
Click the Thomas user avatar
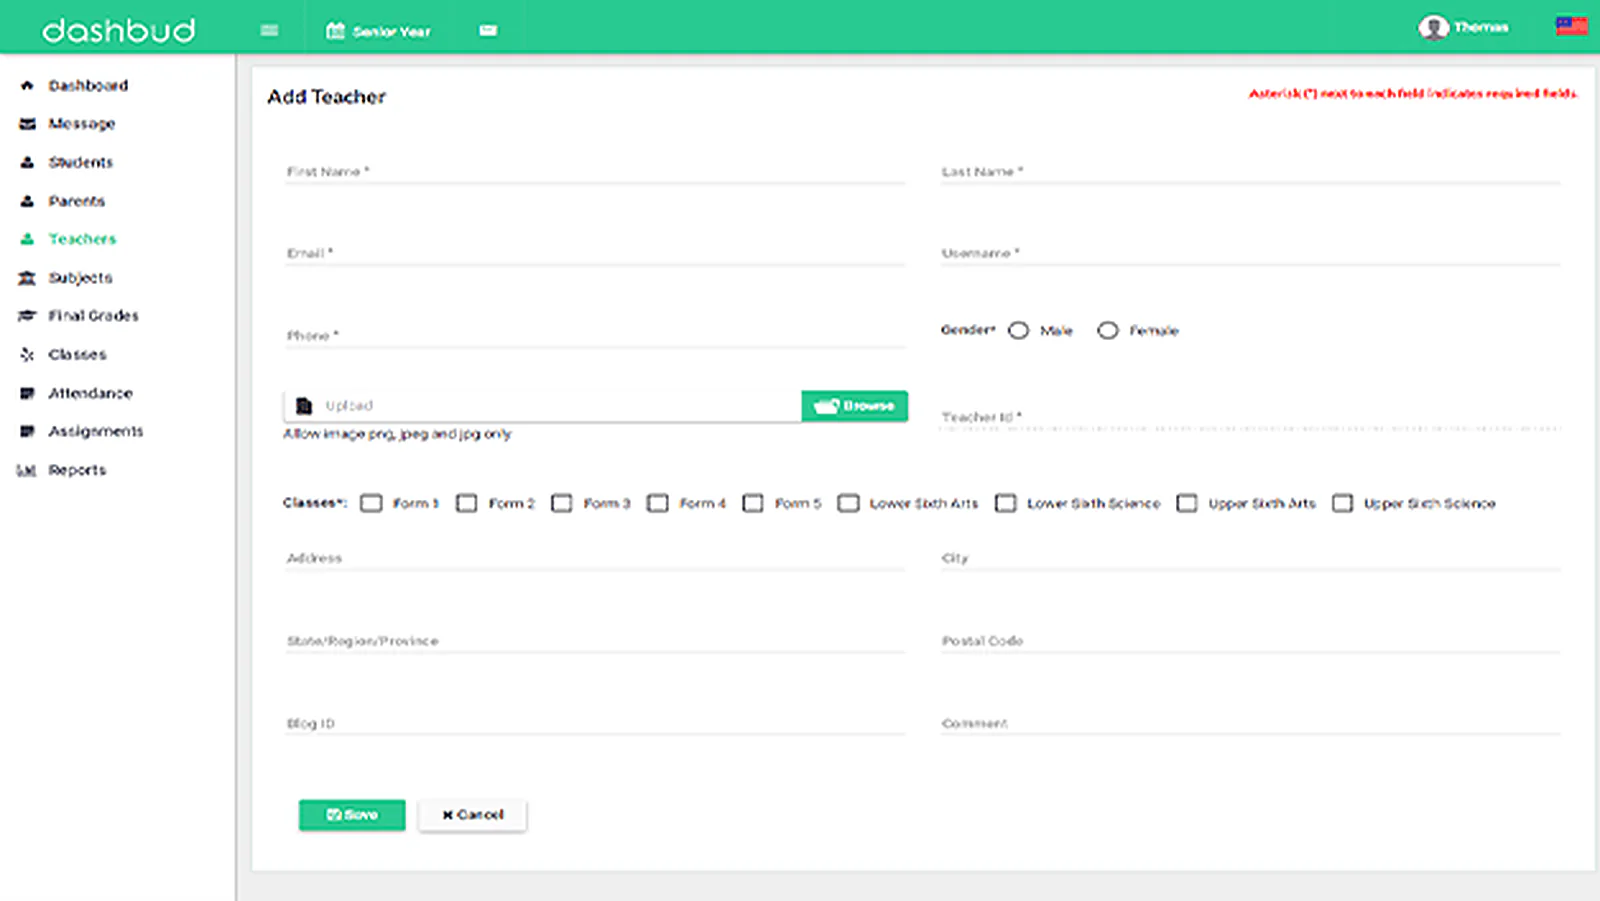point(1433,27)
